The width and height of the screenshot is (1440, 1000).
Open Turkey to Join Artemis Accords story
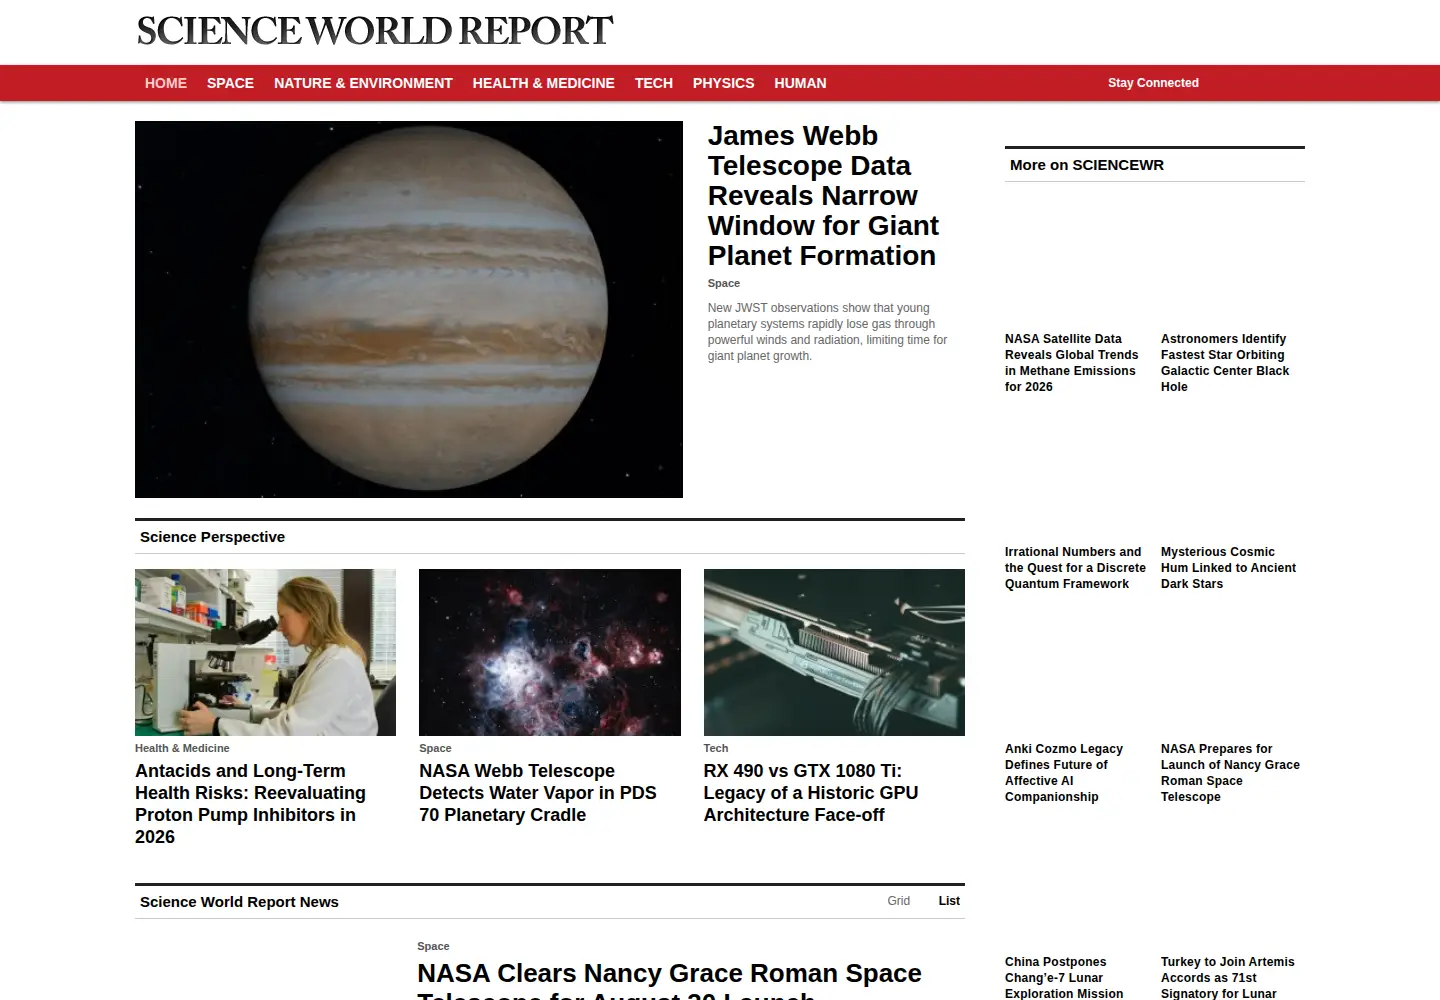point(1228,977)
